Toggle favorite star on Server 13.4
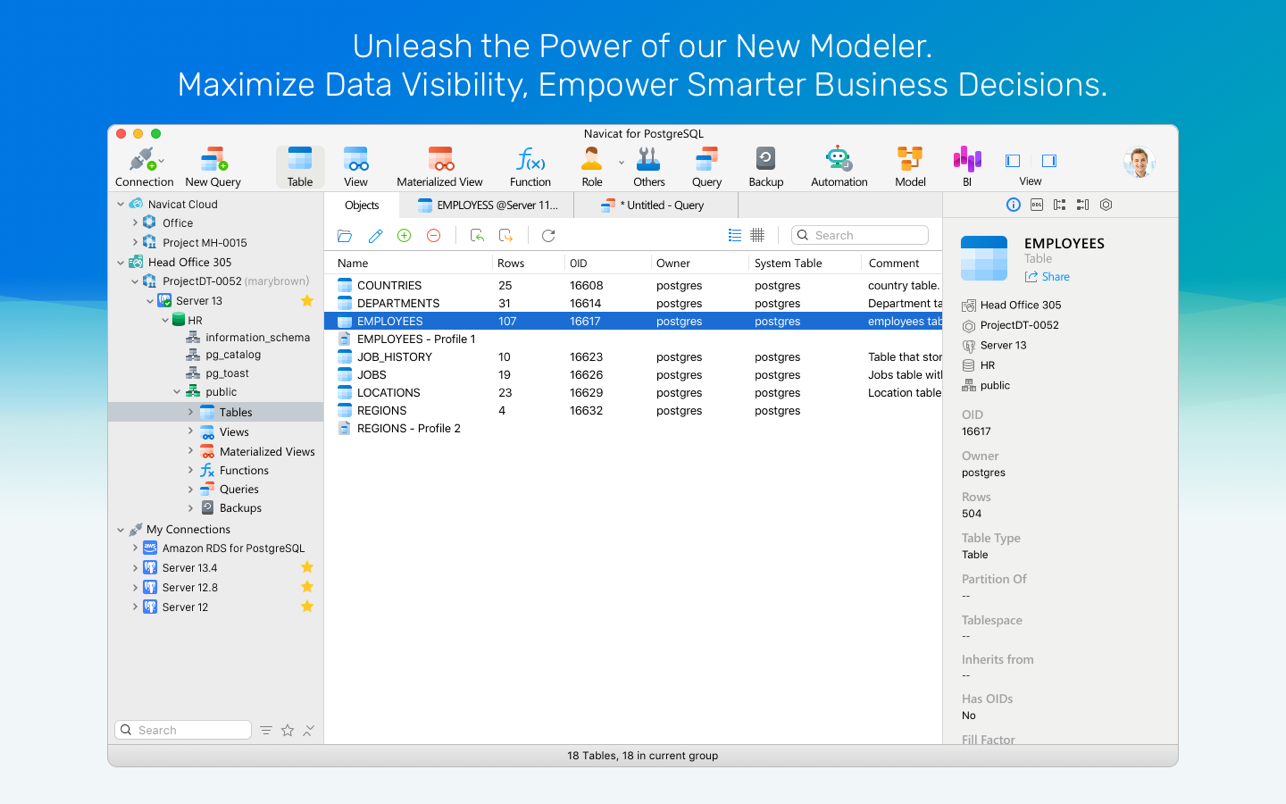The height and width of the screenshot is (804, 1286). [x=307, y=568]
